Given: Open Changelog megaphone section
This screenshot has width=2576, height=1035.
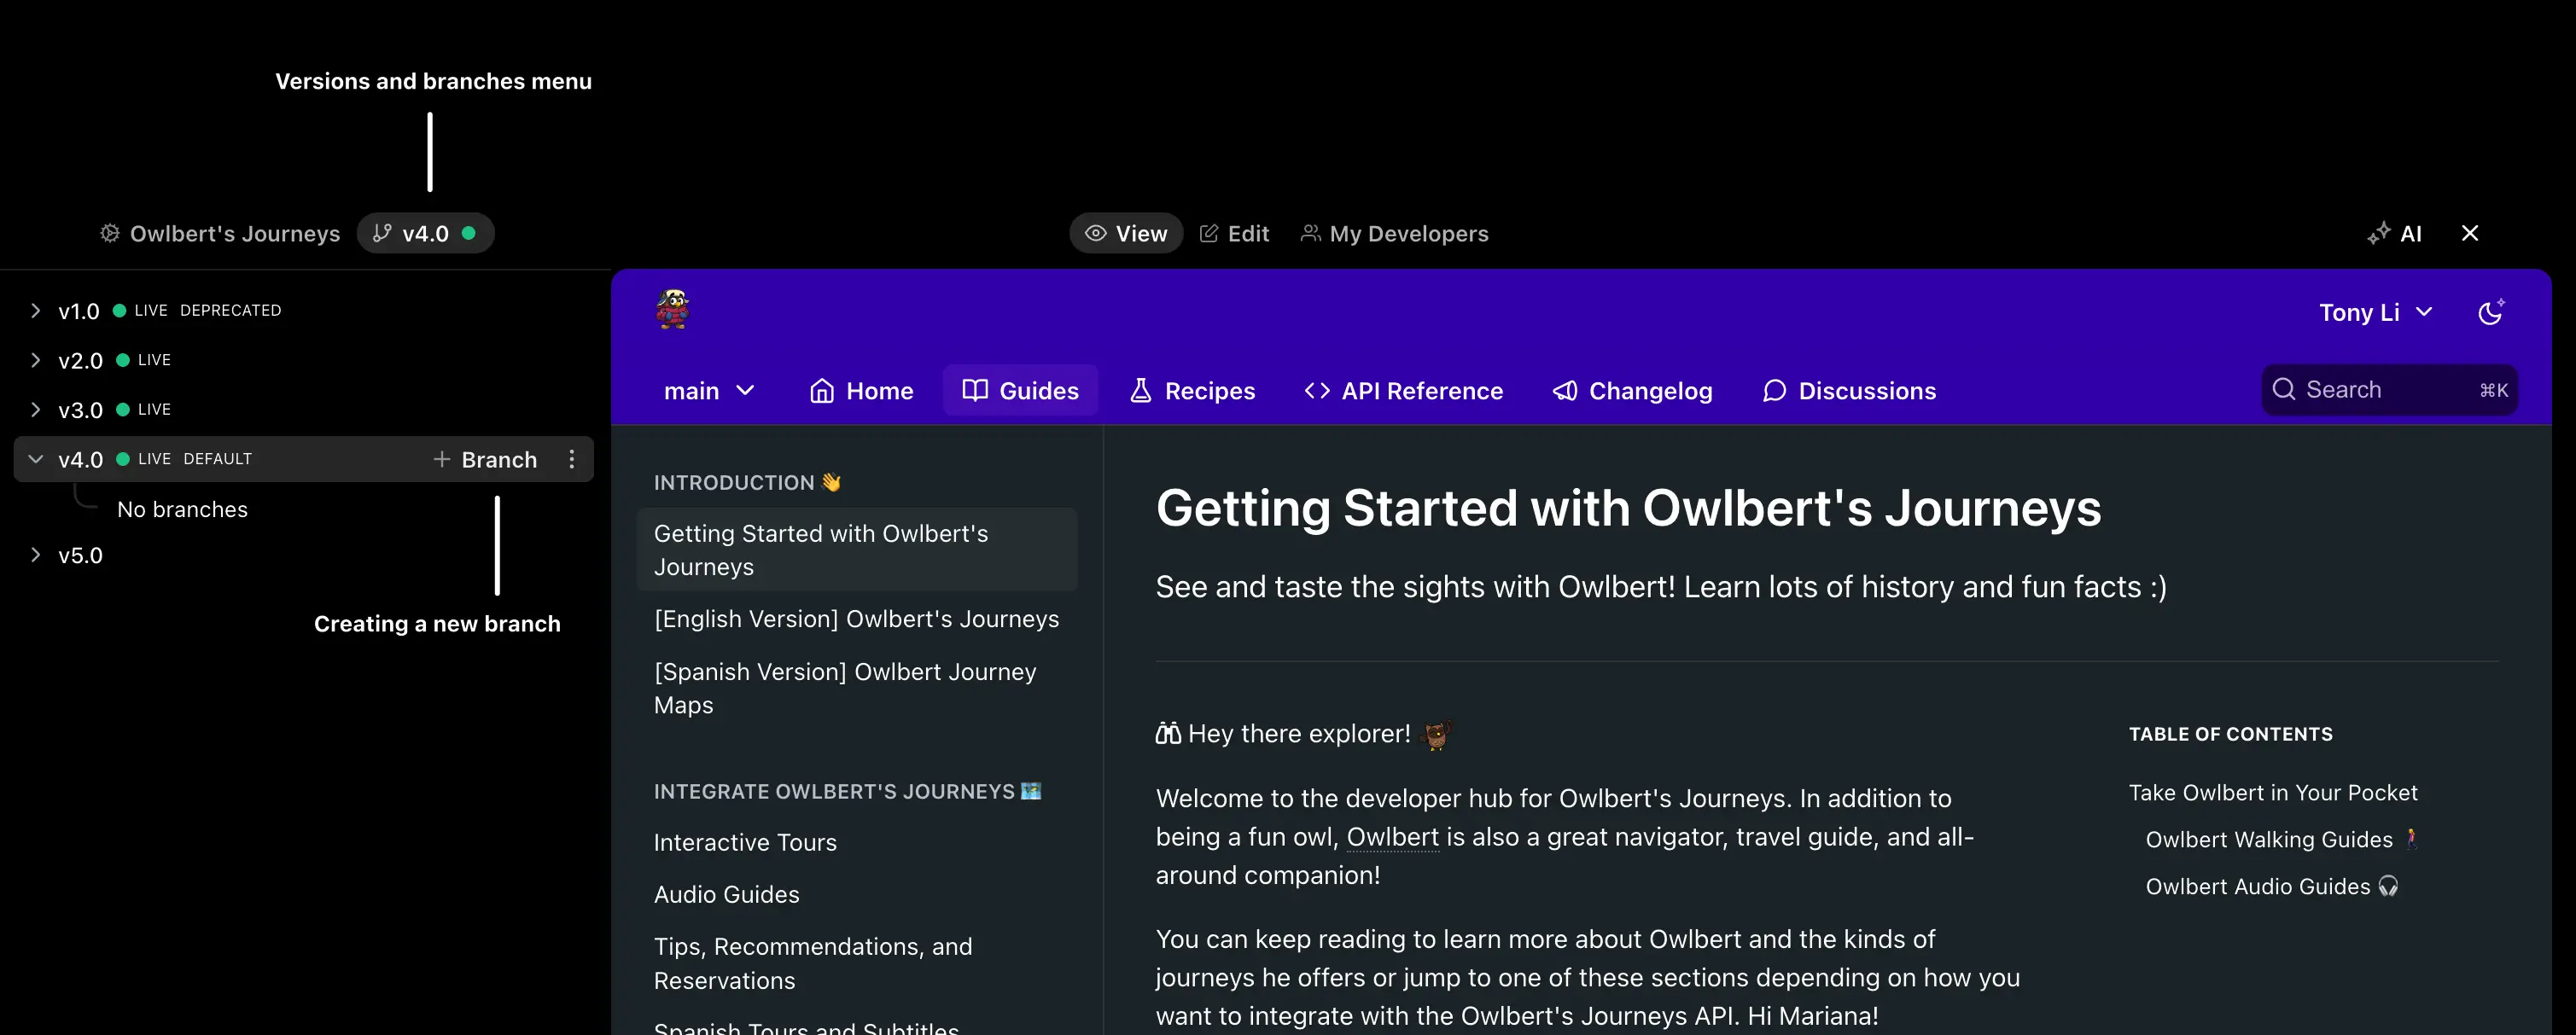Looking at the screenshot, I should pos(1632,391).
